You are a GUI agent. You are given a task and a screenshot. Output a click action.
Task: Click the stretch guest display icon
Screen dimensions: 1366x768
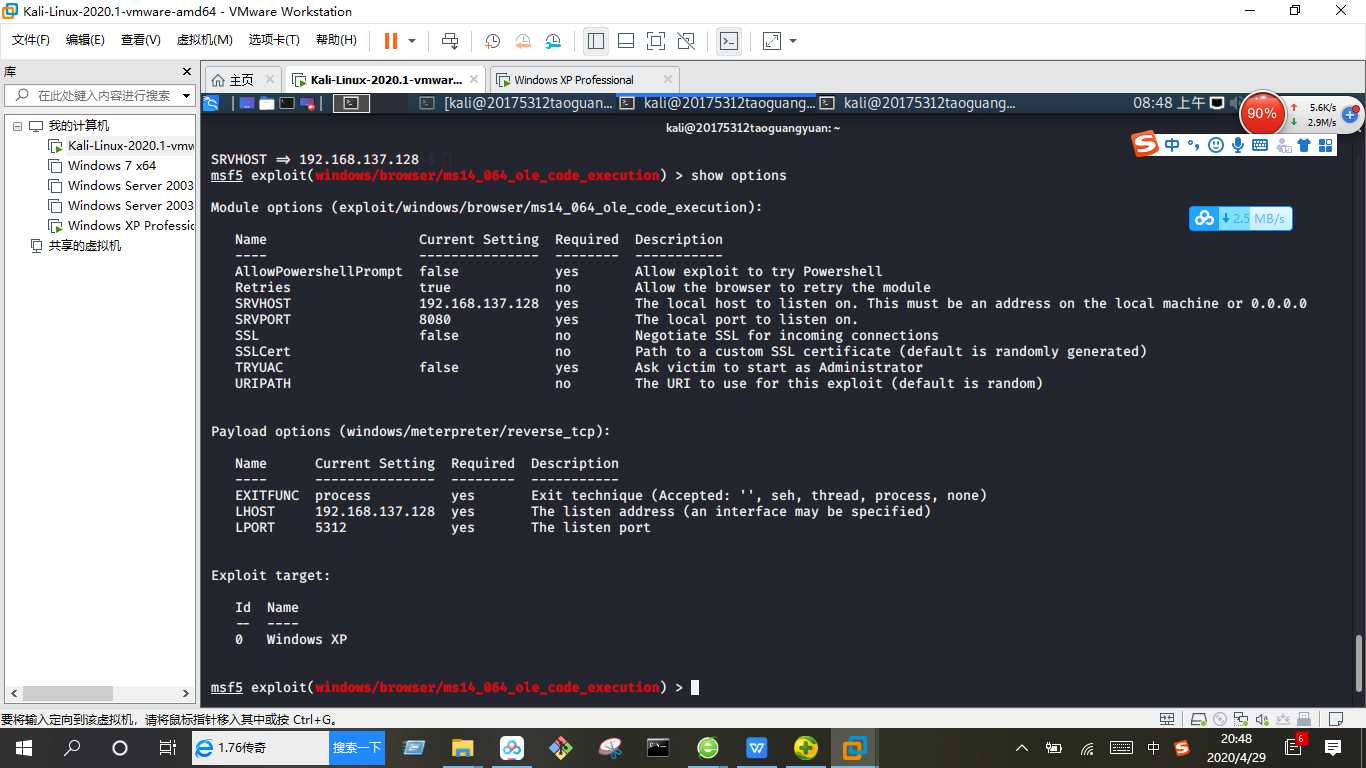coord(772,41)
